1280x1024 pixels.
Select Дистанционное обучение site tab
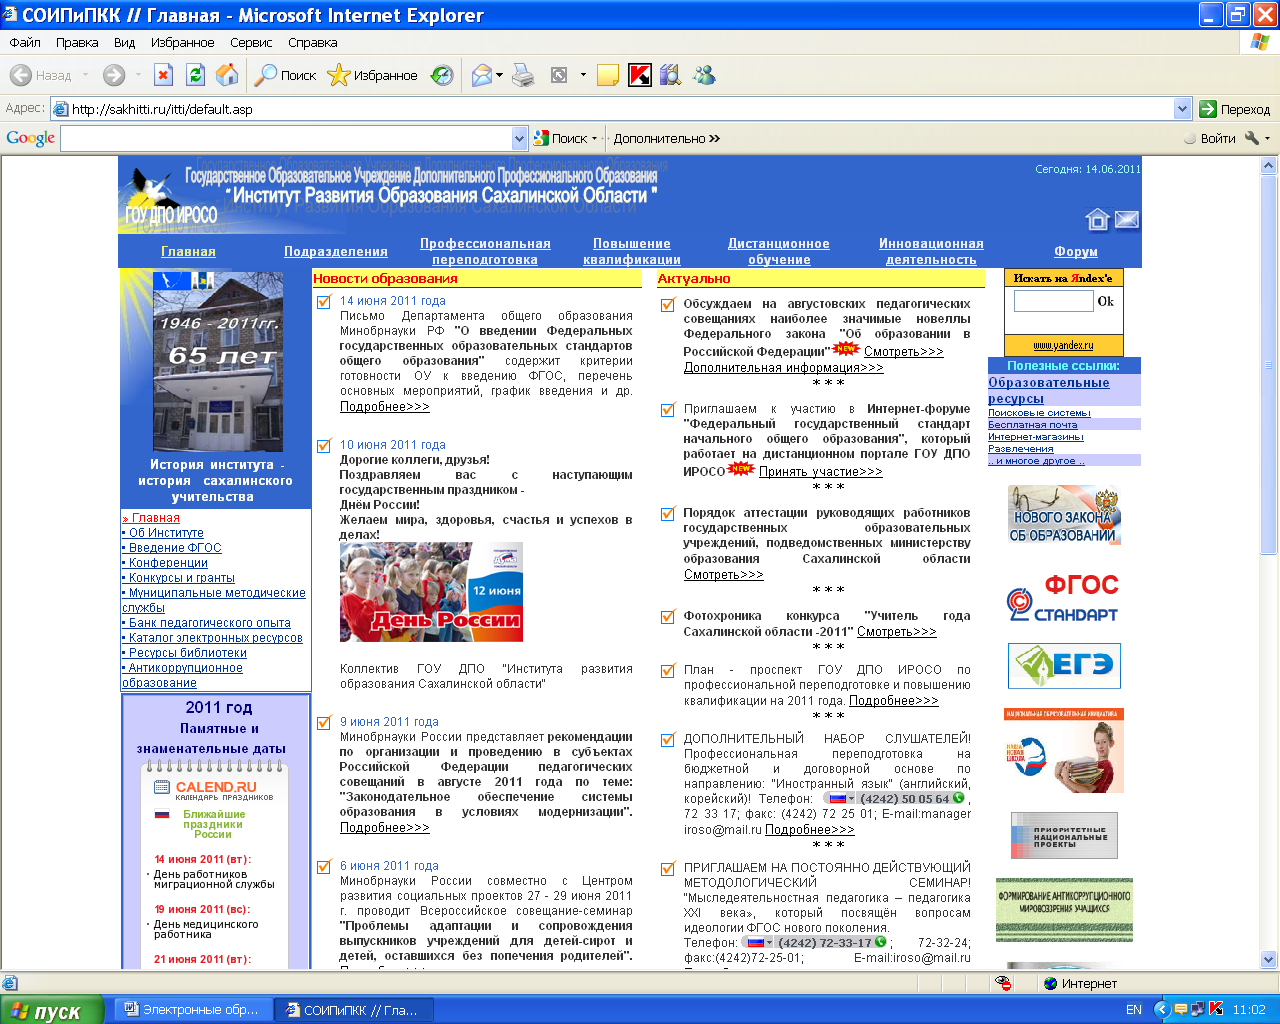point(779,252)
